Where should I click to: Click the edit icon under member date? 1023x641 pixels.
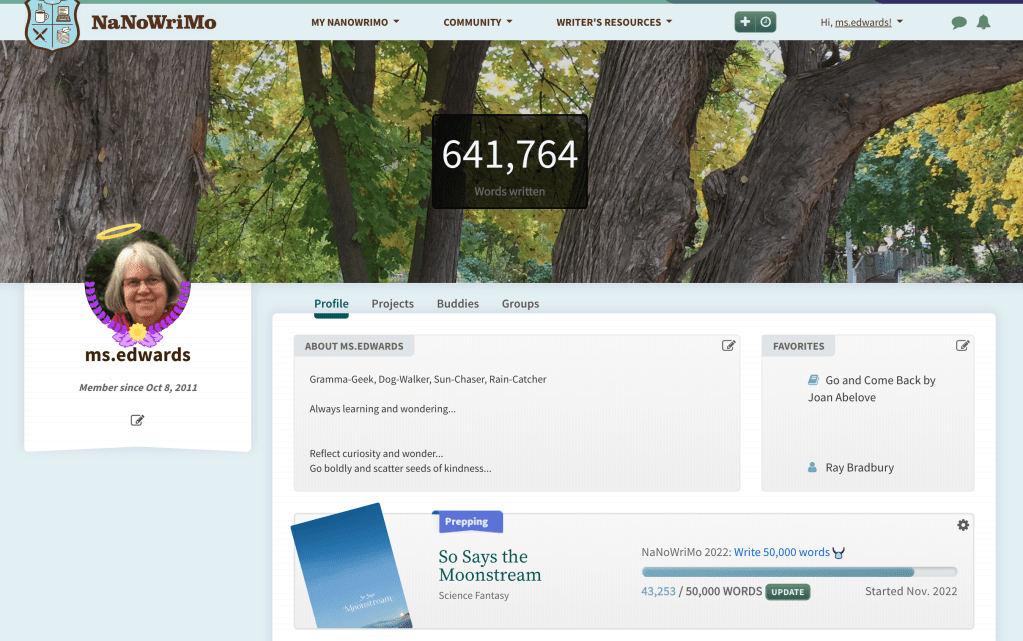click(138, 420)
